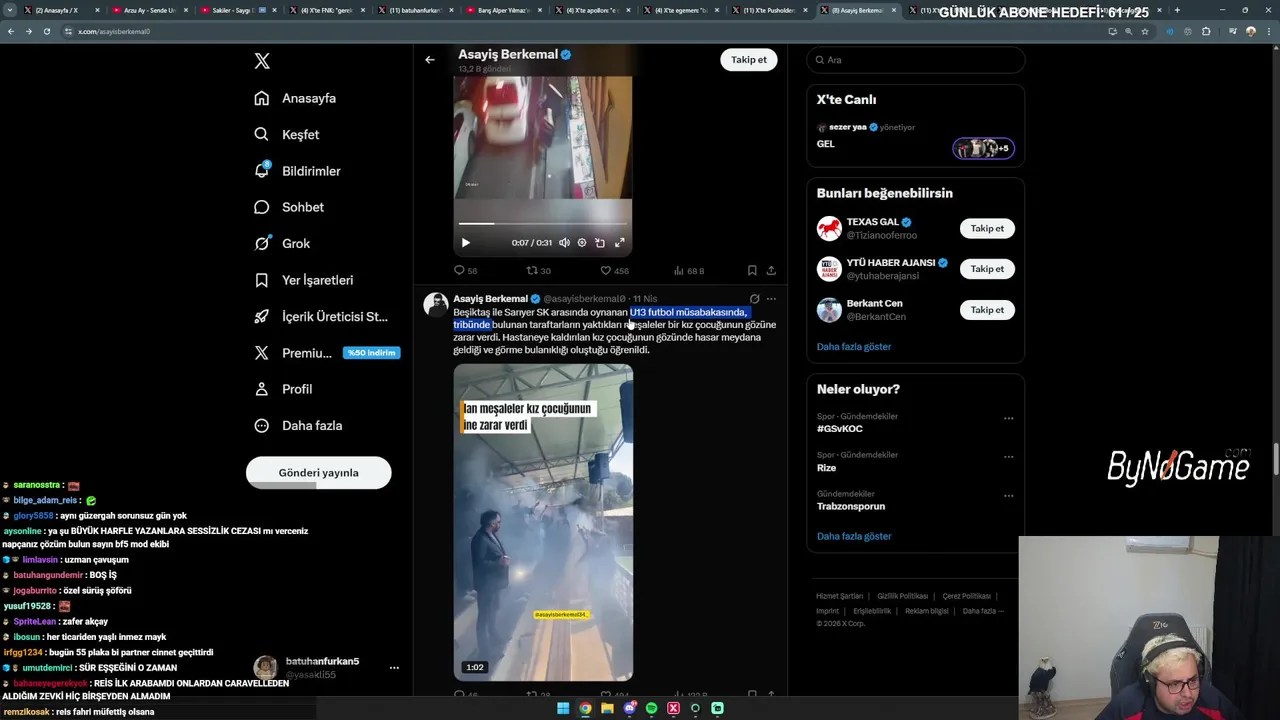Enter fullscreen on first video
Image resolution: width=1280 pixels, height=720 pixels.
point(619,243)
